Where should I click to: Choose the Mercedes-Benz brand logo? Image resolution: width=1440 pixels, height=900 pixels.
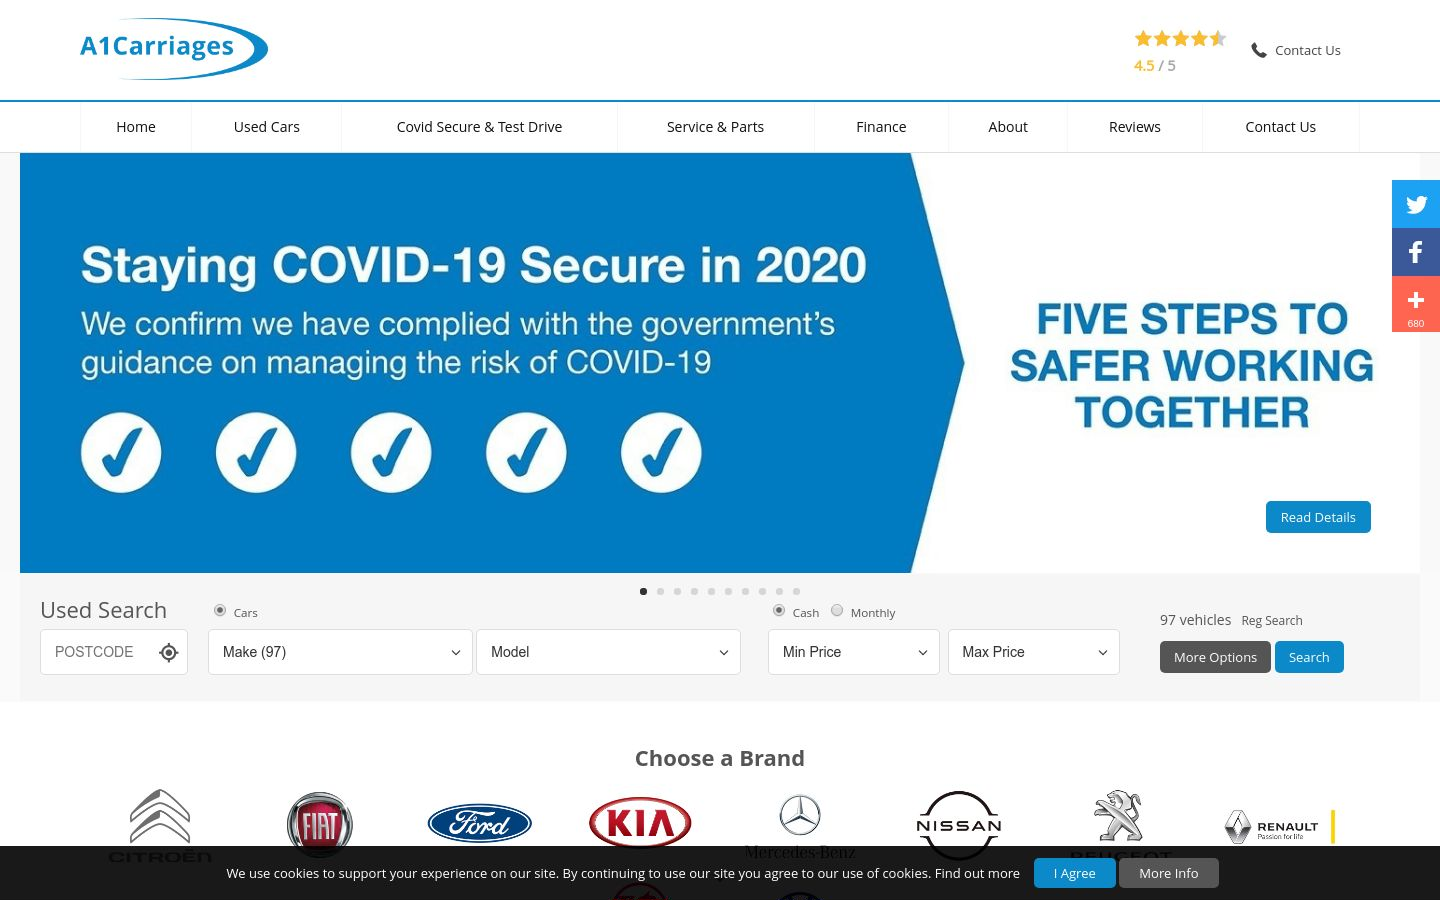click(x=800, y=827)
